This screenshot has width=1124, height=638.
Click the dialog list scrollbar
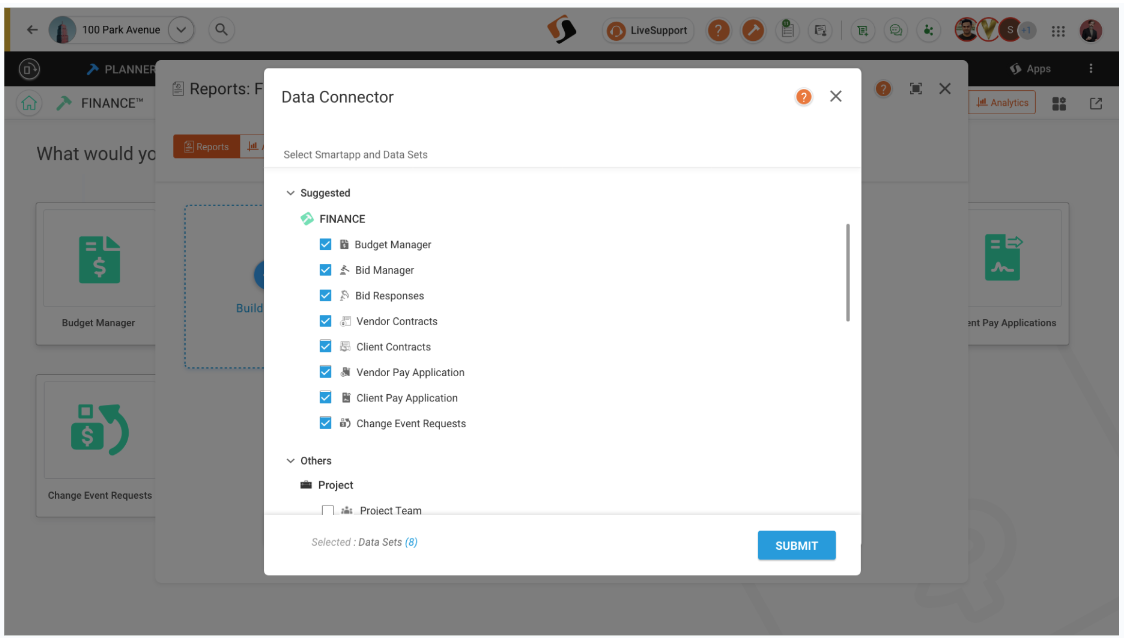pyautogui.click(x=848, y=272)
